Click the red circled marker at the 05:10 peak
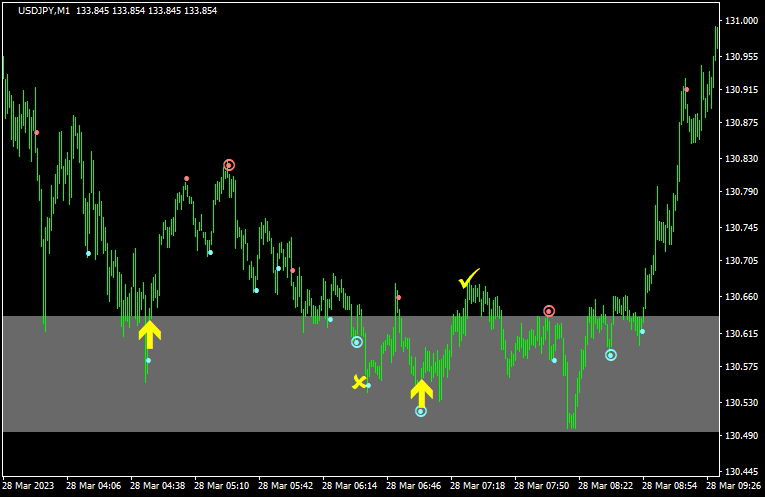765x497 pixels. click(229, 165)
